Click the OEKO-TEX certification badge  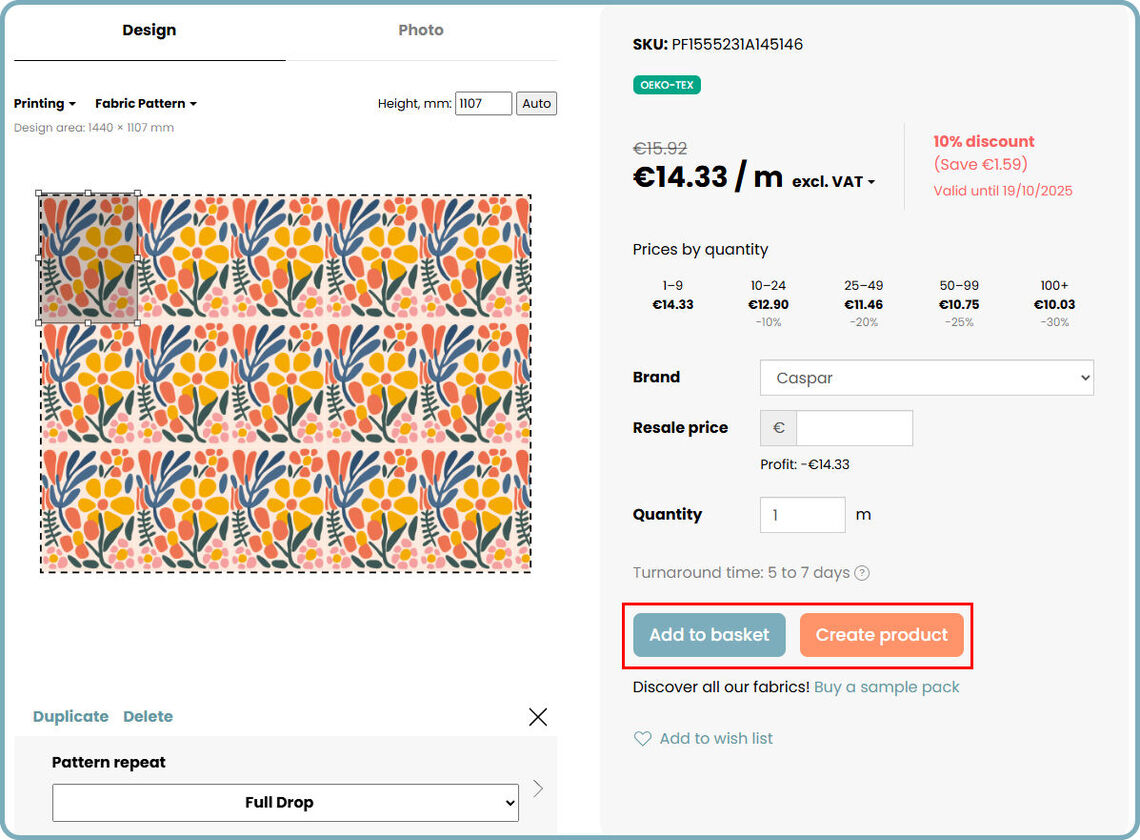tap(667, 85)
